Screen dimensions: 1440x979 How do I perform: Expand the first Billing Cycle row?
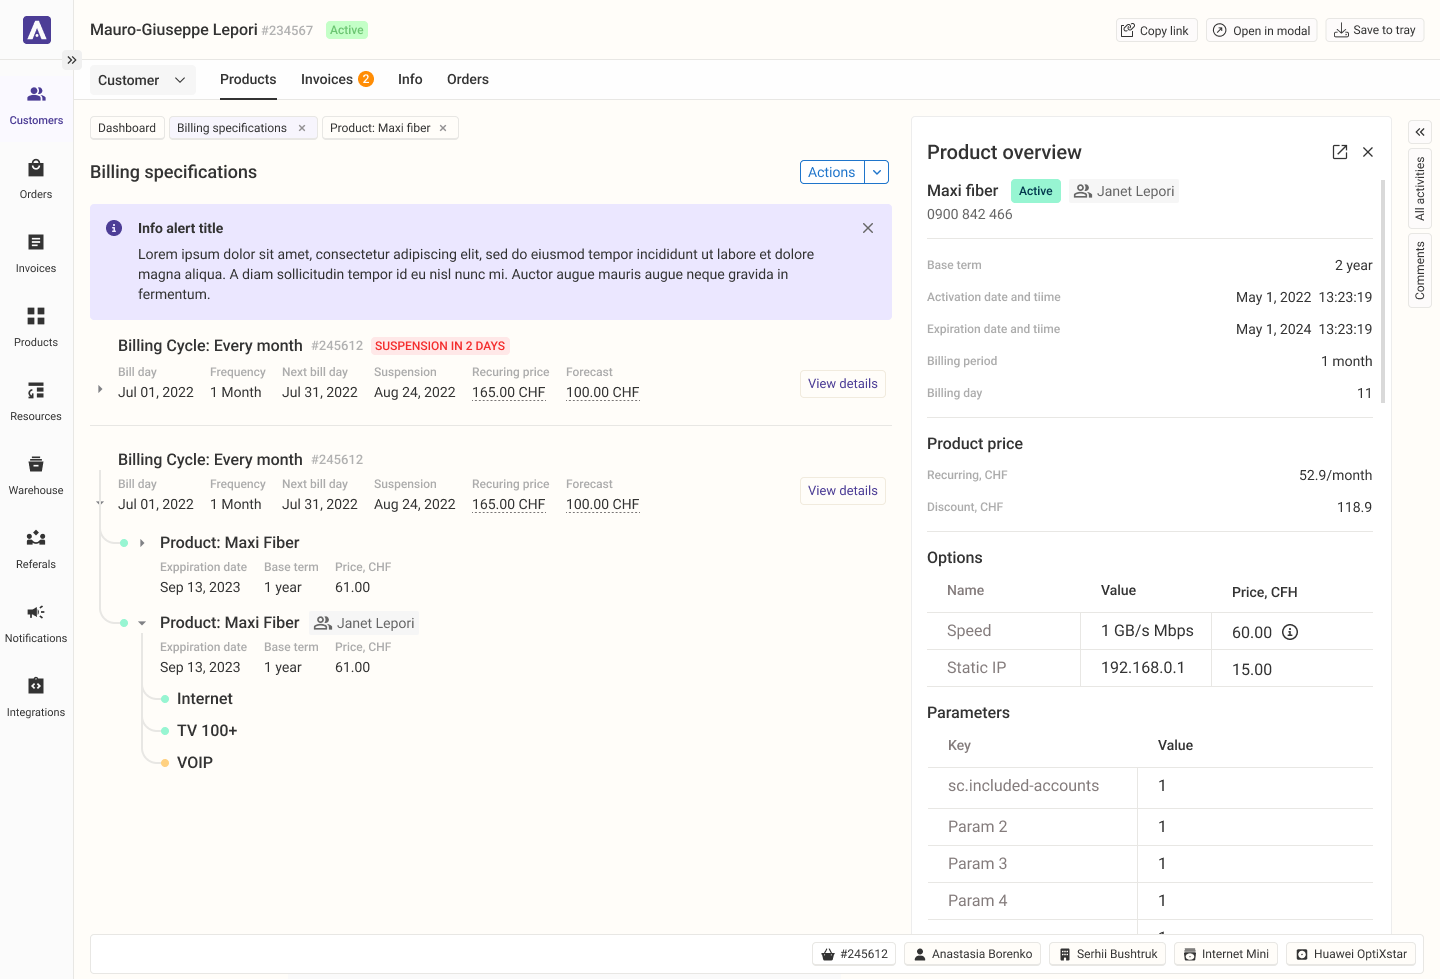pyautogui.click(x=100, y=389)
